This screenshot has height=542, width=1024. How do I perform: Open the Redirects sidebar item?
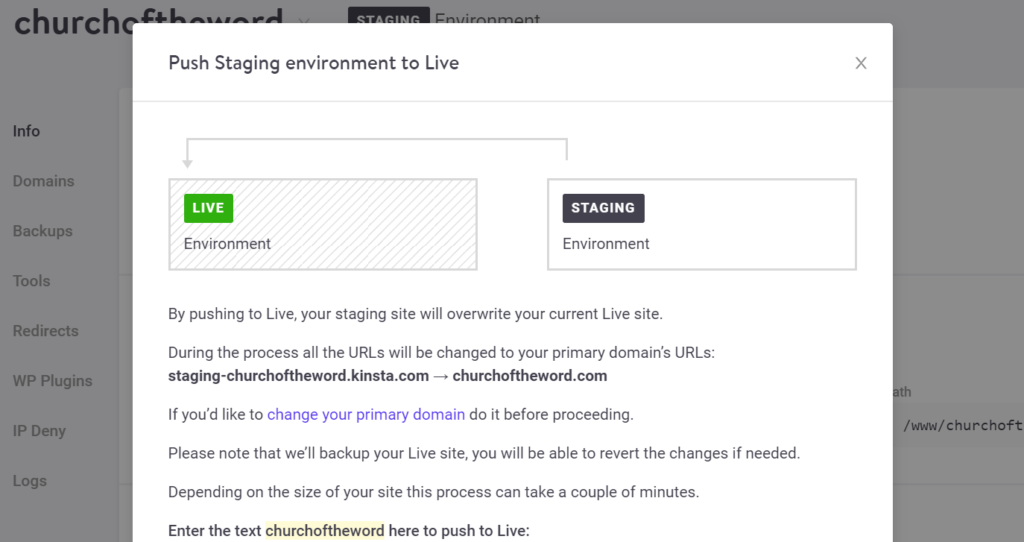[45, 331]
